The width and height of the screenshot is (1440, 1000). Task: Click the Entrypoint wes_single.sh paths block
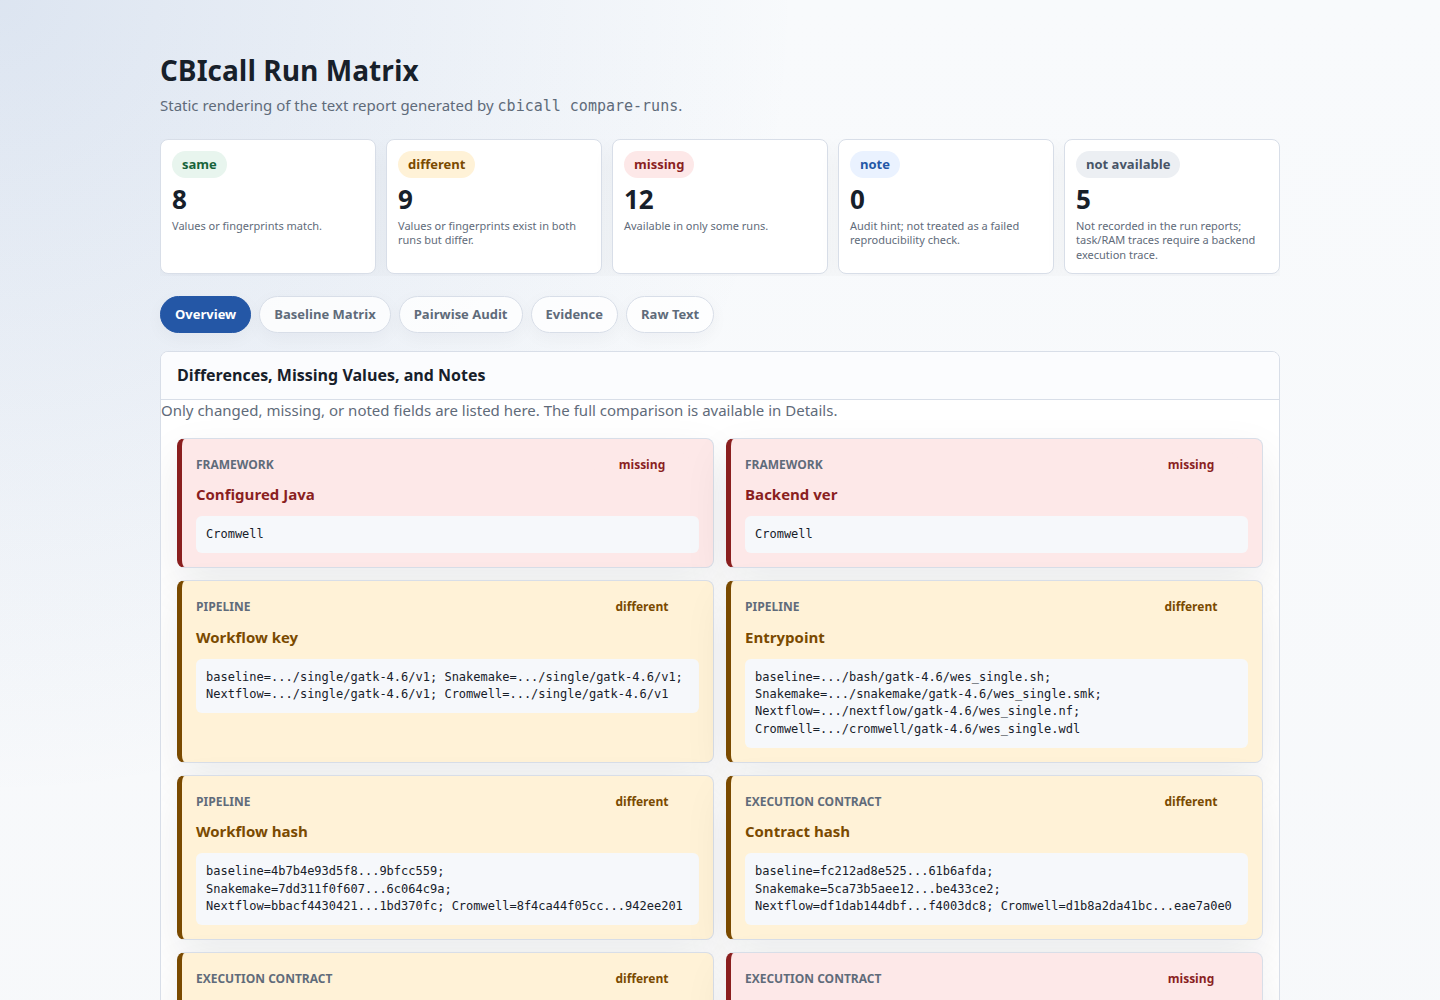pyautogui.click(x=996, y=703)
